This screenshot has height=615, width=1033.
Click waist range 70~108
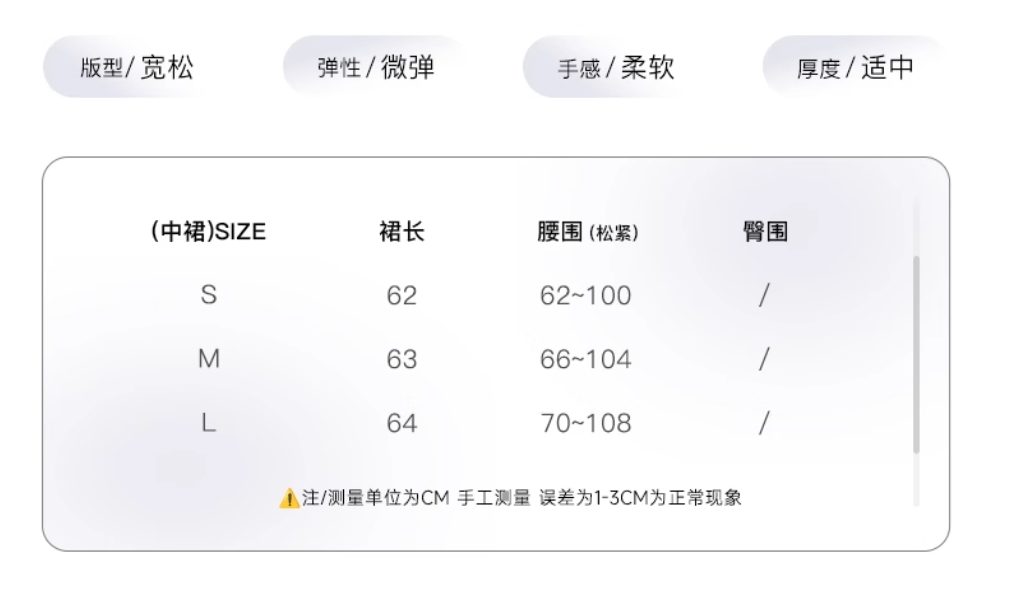586,423
